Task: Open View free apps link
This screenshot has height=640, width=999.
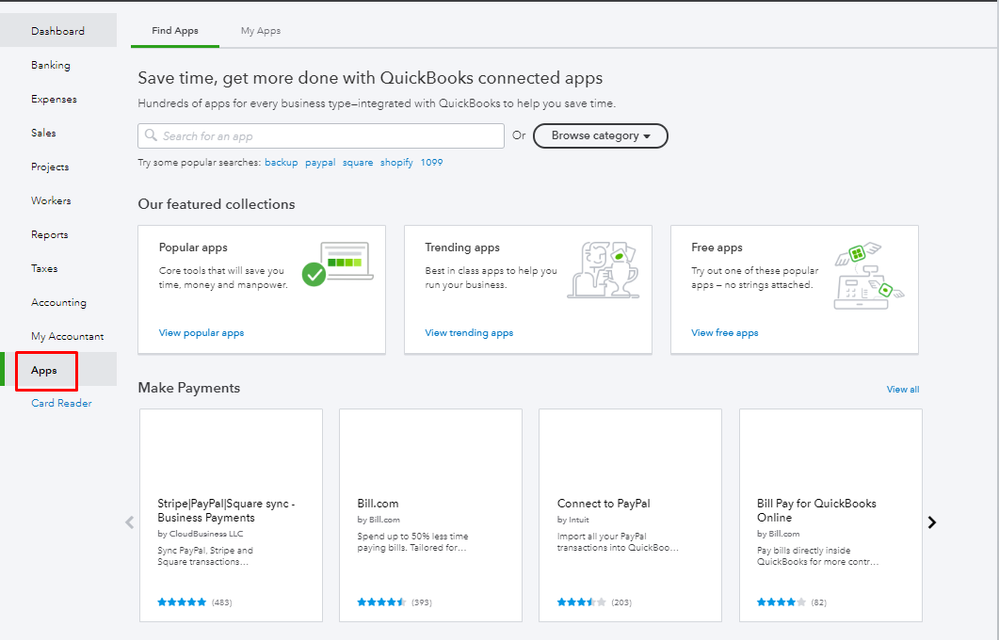Action: [x=725, y=333]
